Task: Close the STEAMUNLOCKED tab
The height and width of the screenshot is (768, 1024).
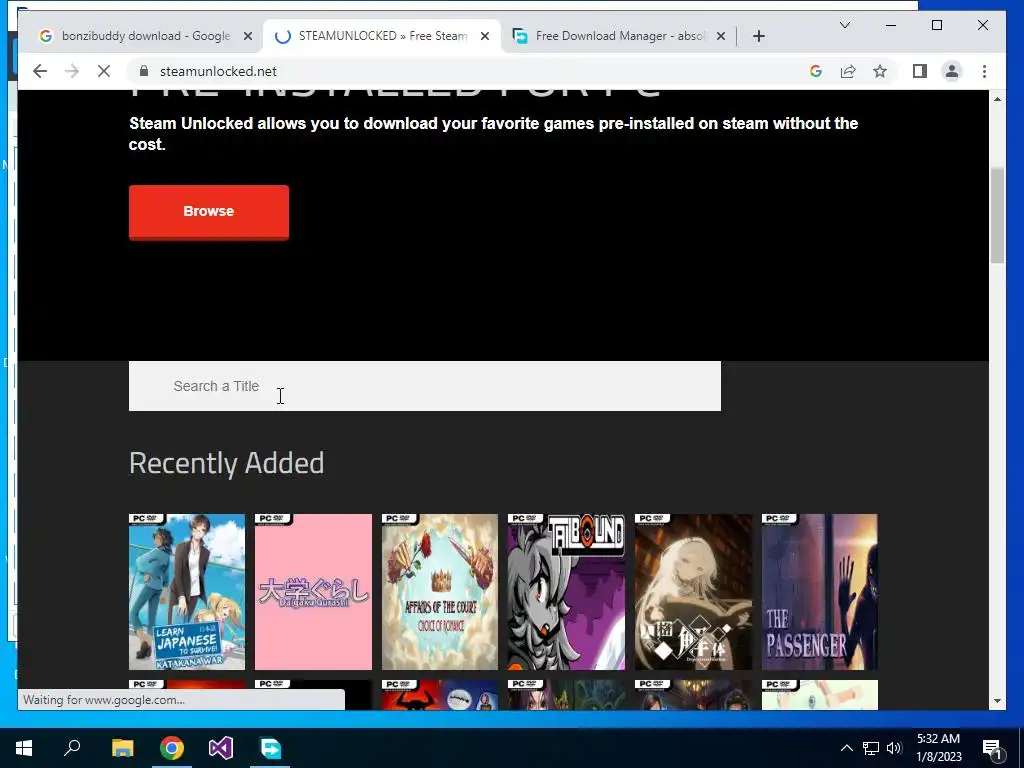Action: coord(485,36)
